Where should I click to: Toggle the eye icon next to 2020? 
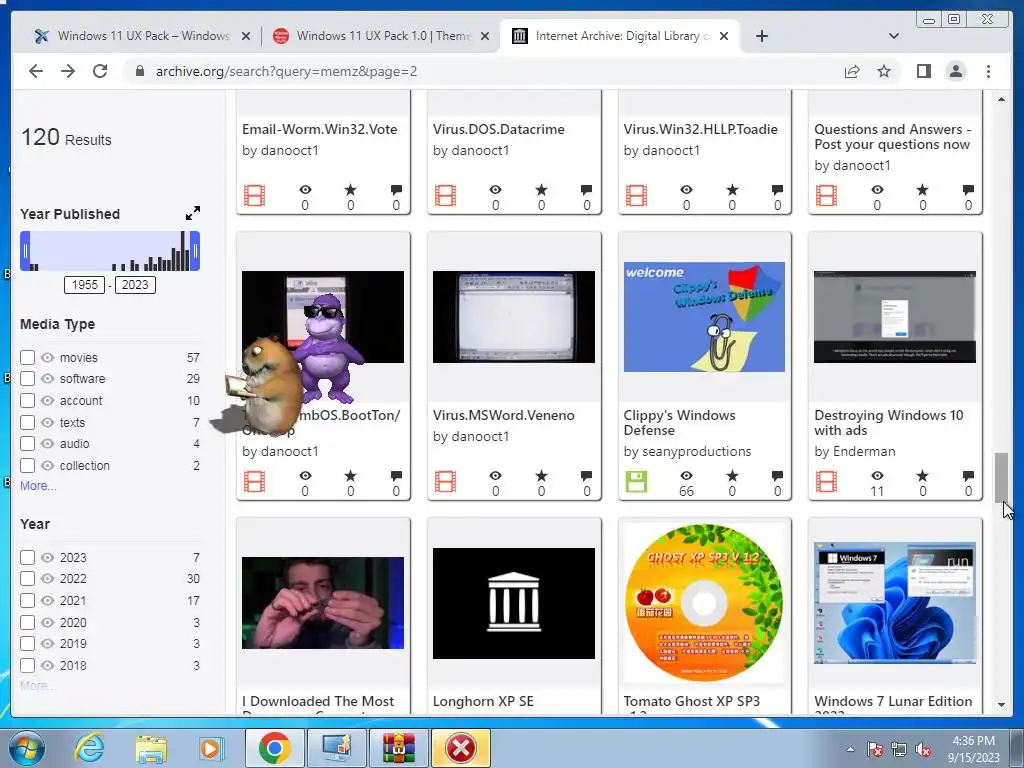tap(47, 623)
